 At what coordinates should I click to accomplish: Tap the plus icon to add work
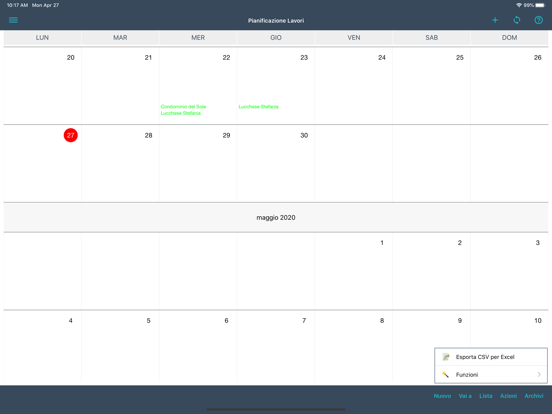(x=495, y=20)
